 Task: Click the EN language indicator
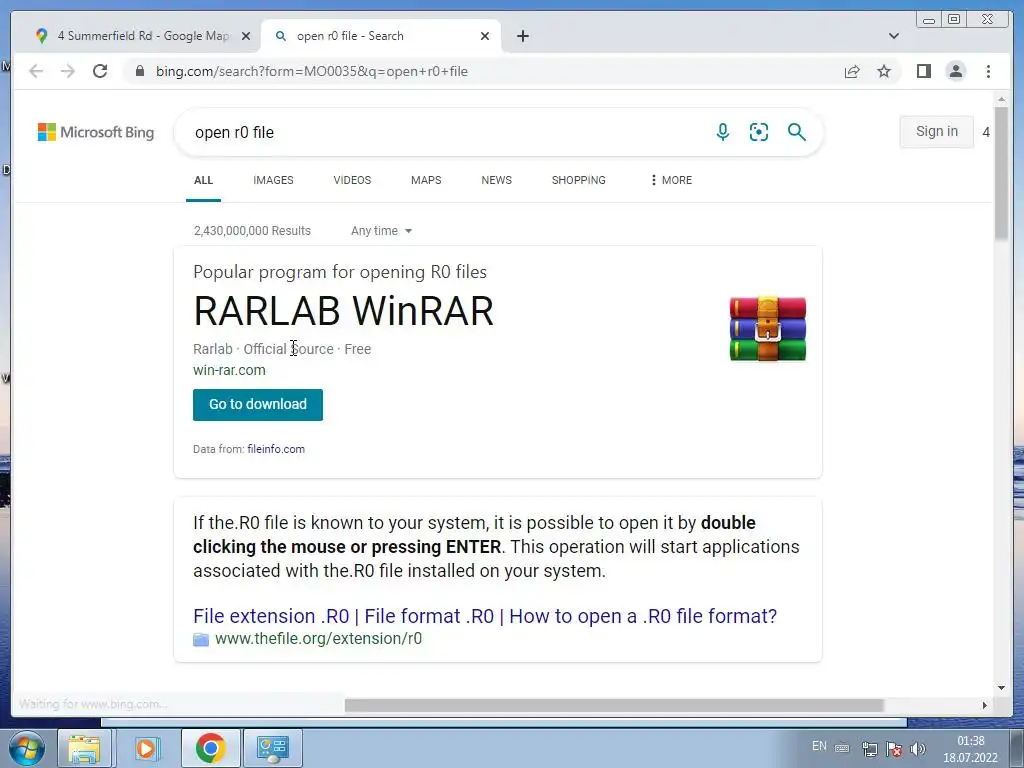click(x=819, y=746)
